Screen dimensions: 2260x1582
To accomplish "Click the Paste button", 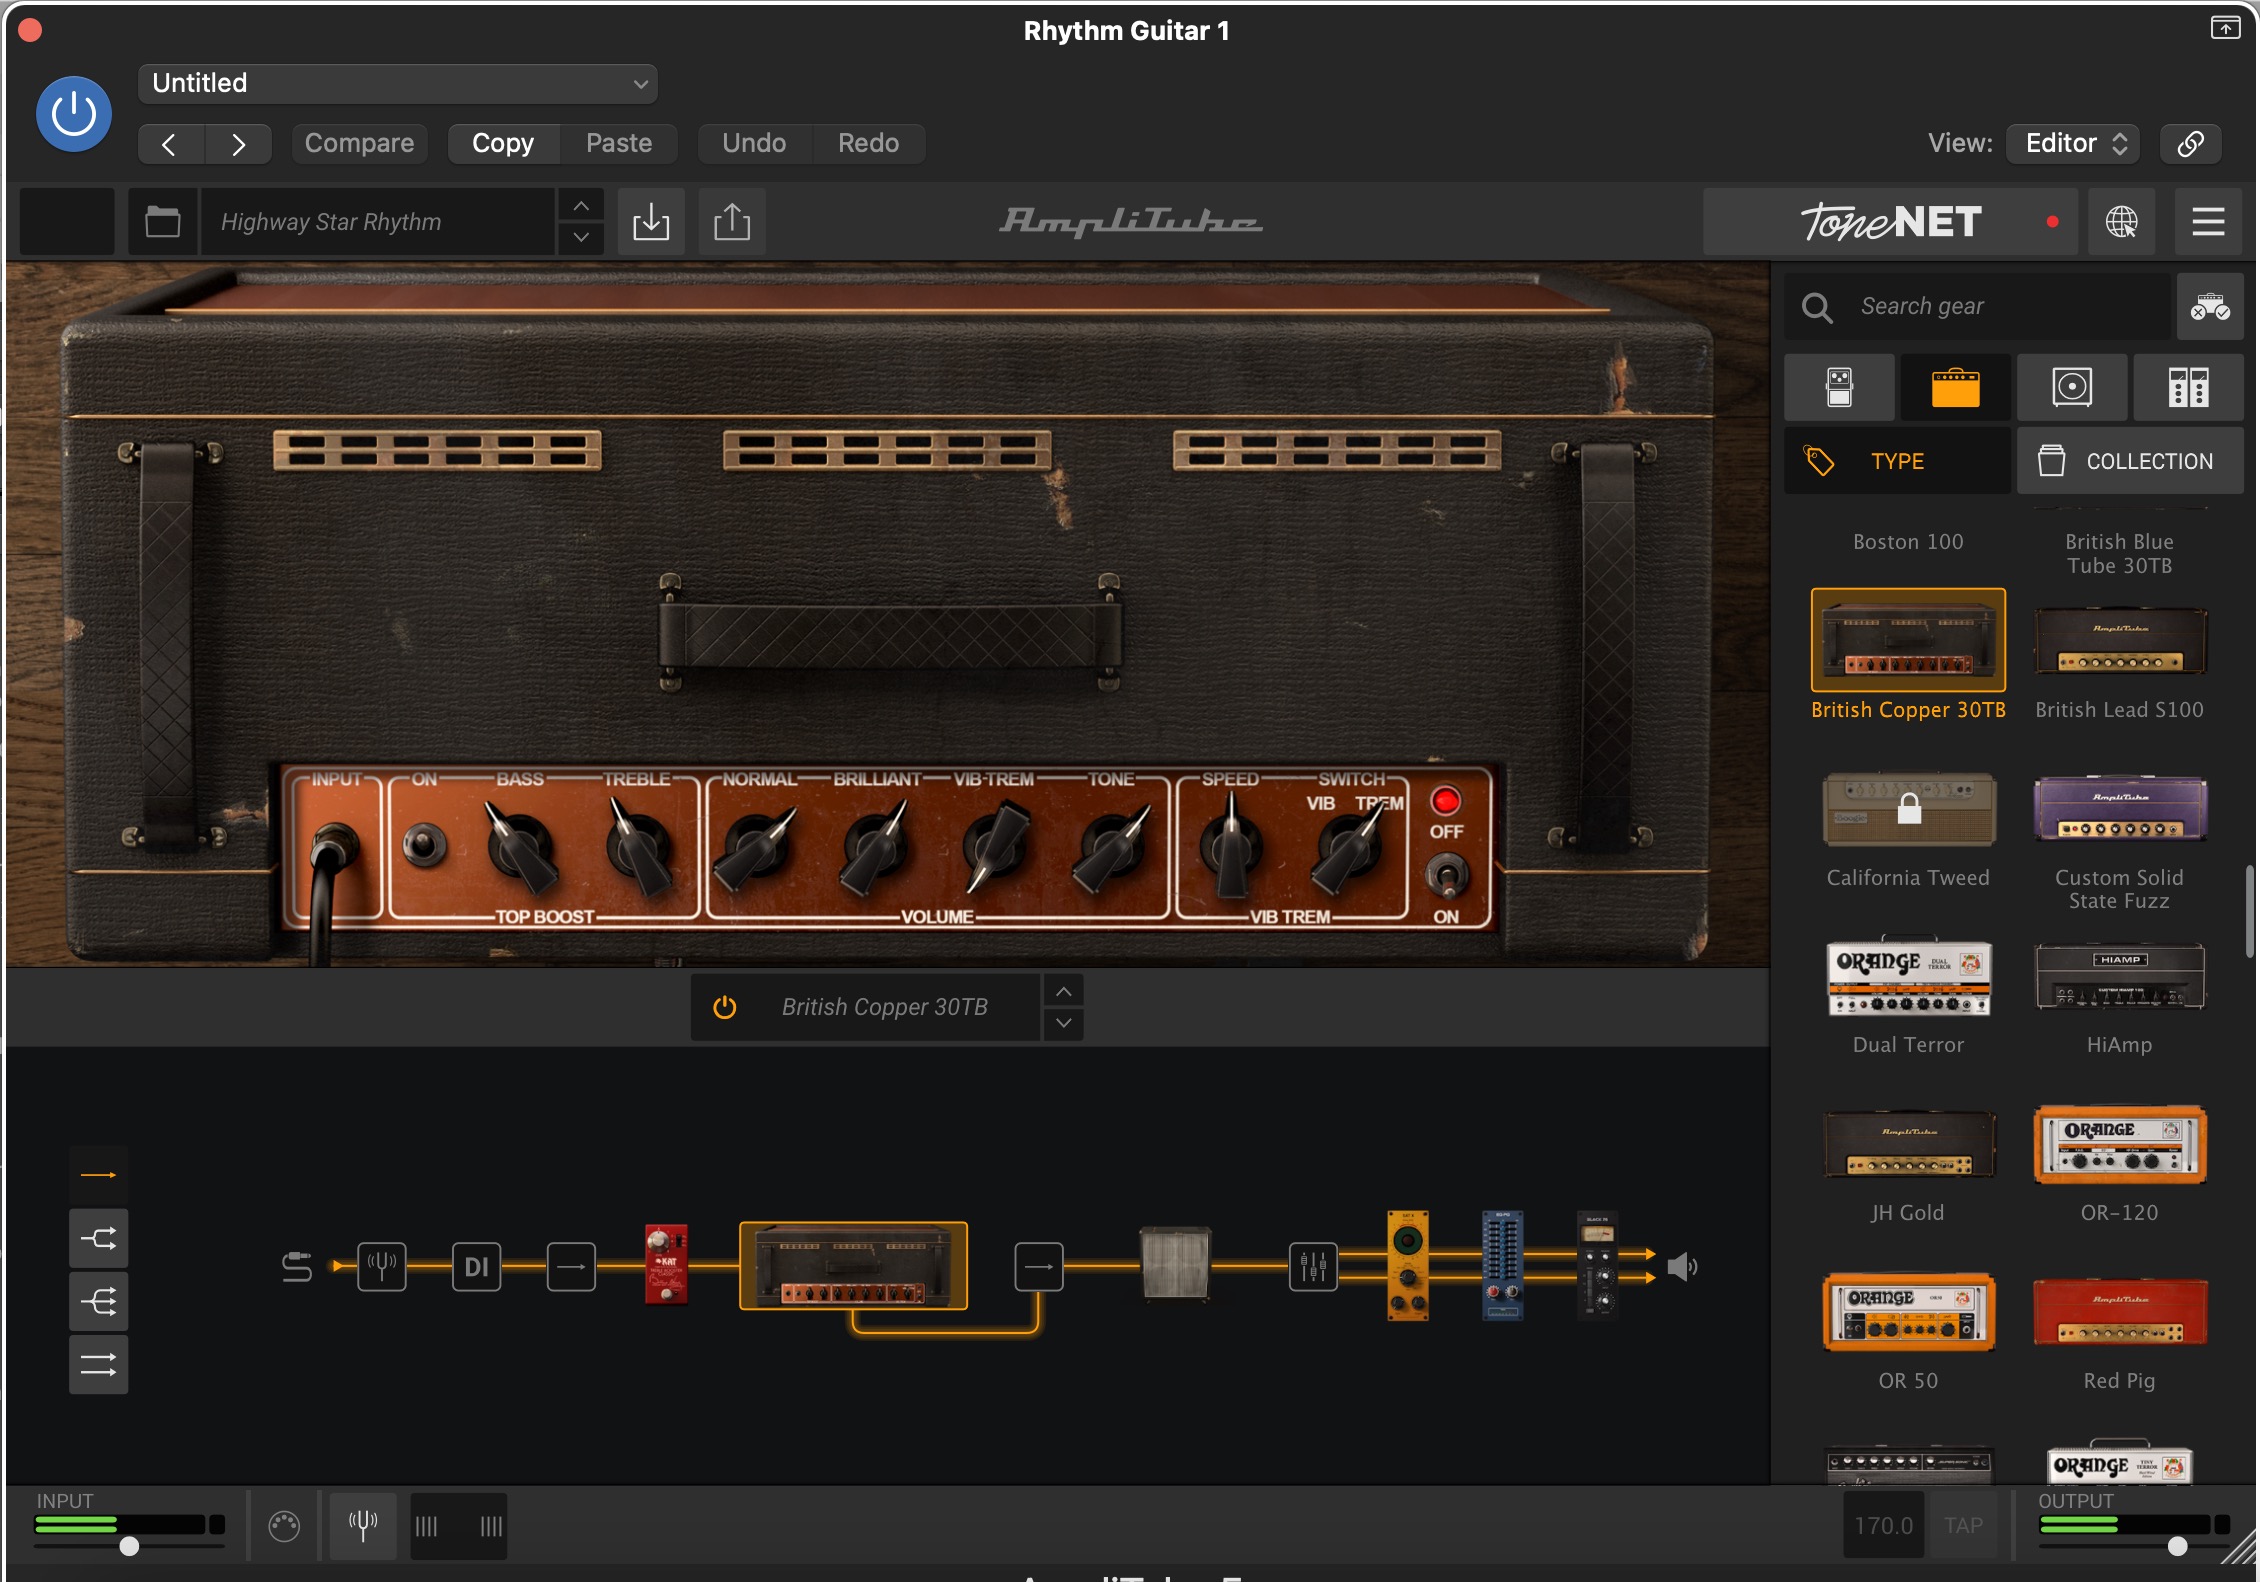I will coord(619,143).
